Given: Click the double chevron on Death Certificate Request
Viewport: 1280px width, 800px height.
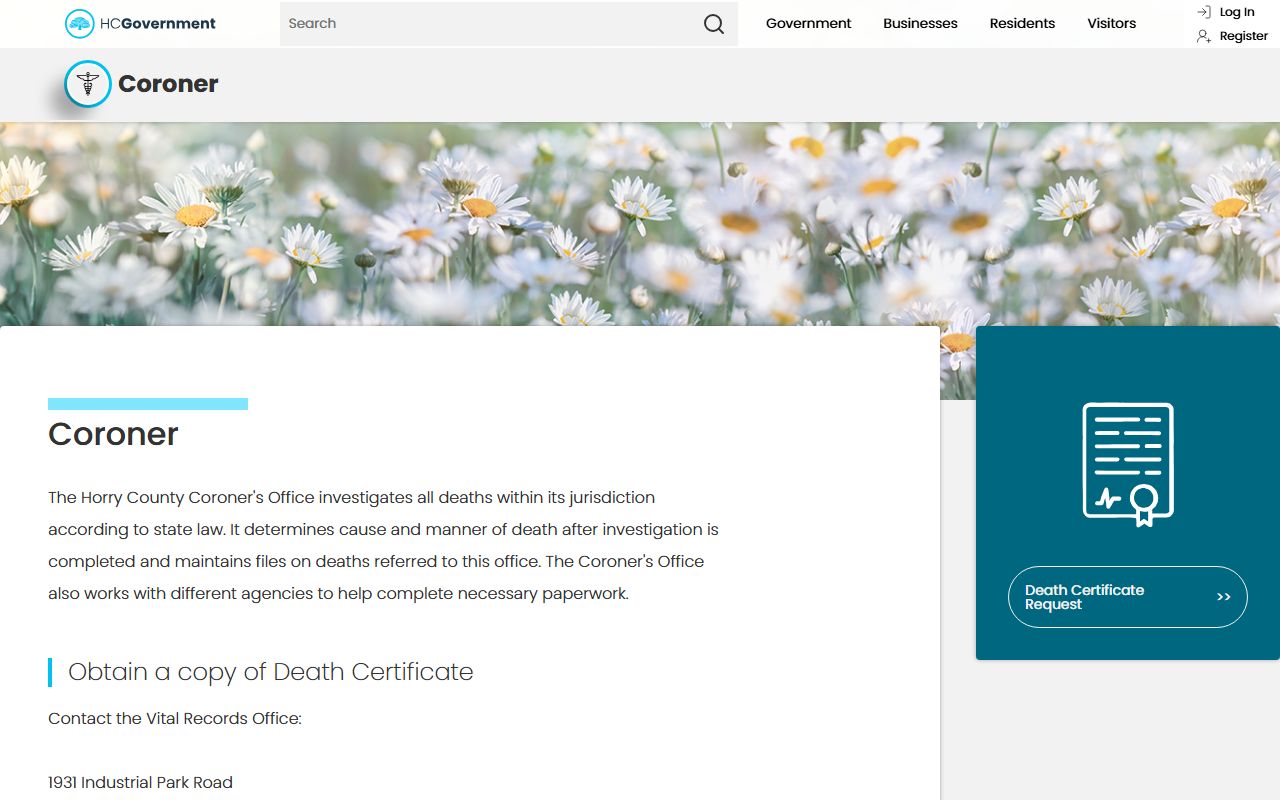Looking at the screenshot, I should [1223, 597].
